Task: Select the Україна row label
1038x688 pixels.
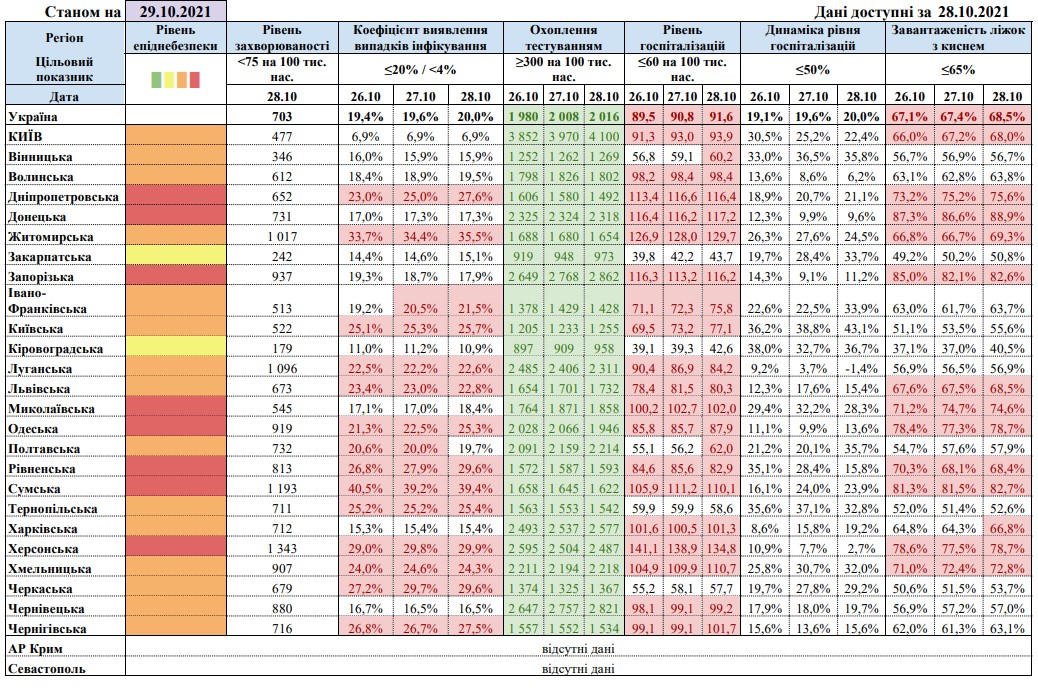Action: coord(31,116)
